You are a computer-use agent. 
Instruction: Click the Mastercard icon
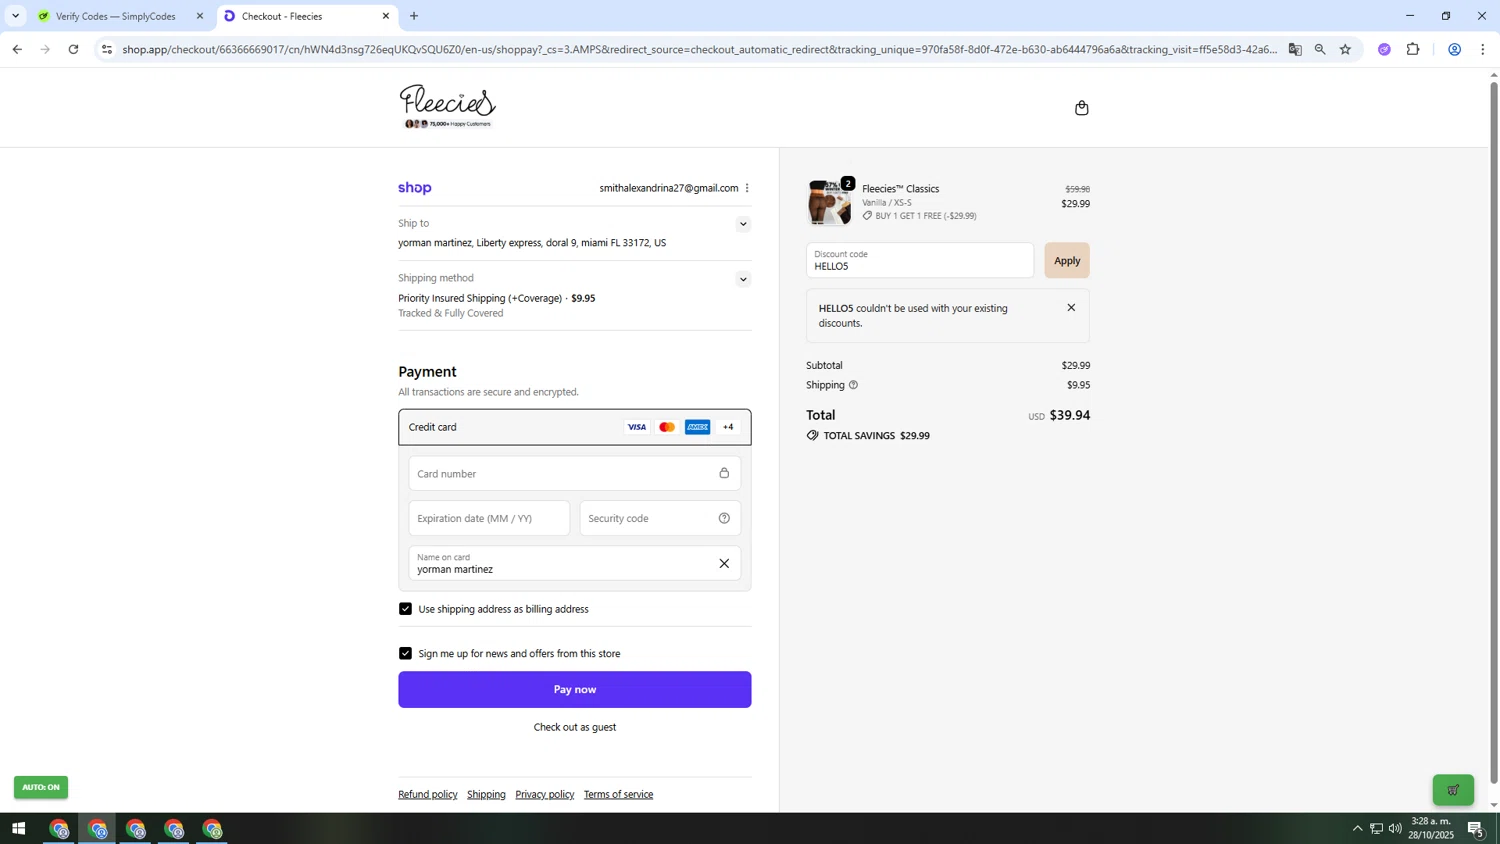coord(667,427)
